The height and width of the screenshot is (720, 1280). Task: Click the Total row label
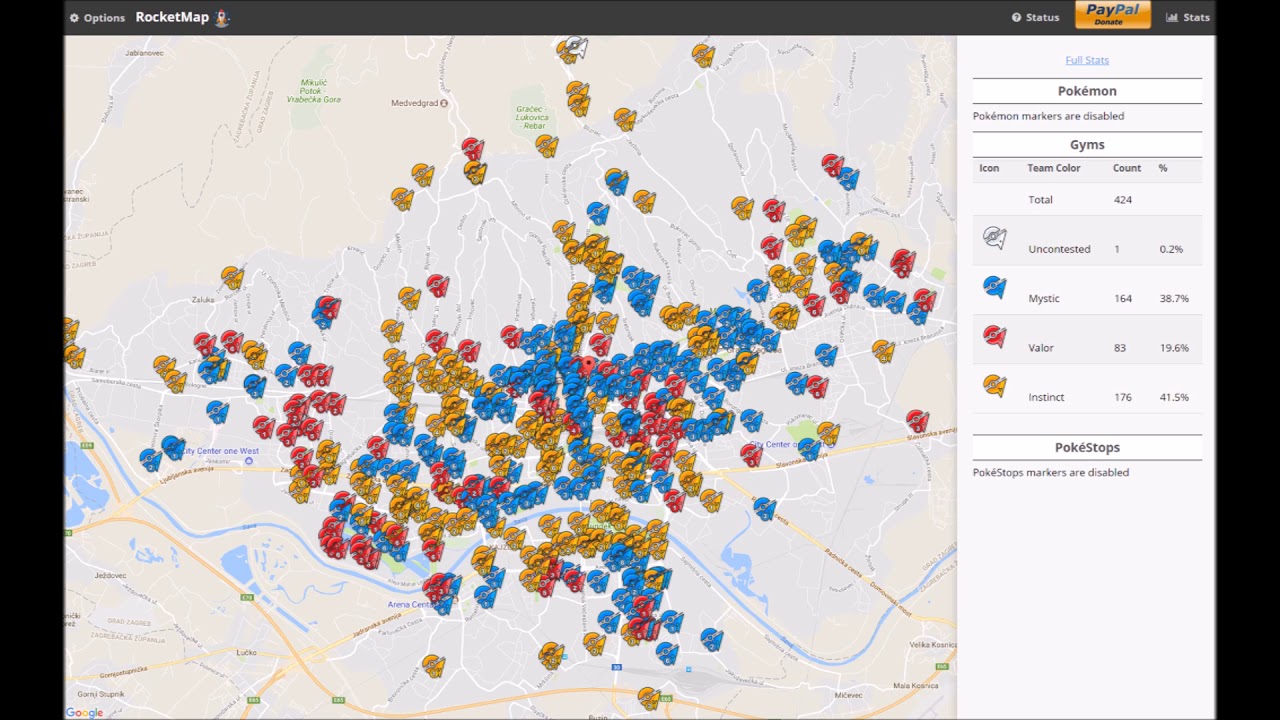pos(1040,200)
